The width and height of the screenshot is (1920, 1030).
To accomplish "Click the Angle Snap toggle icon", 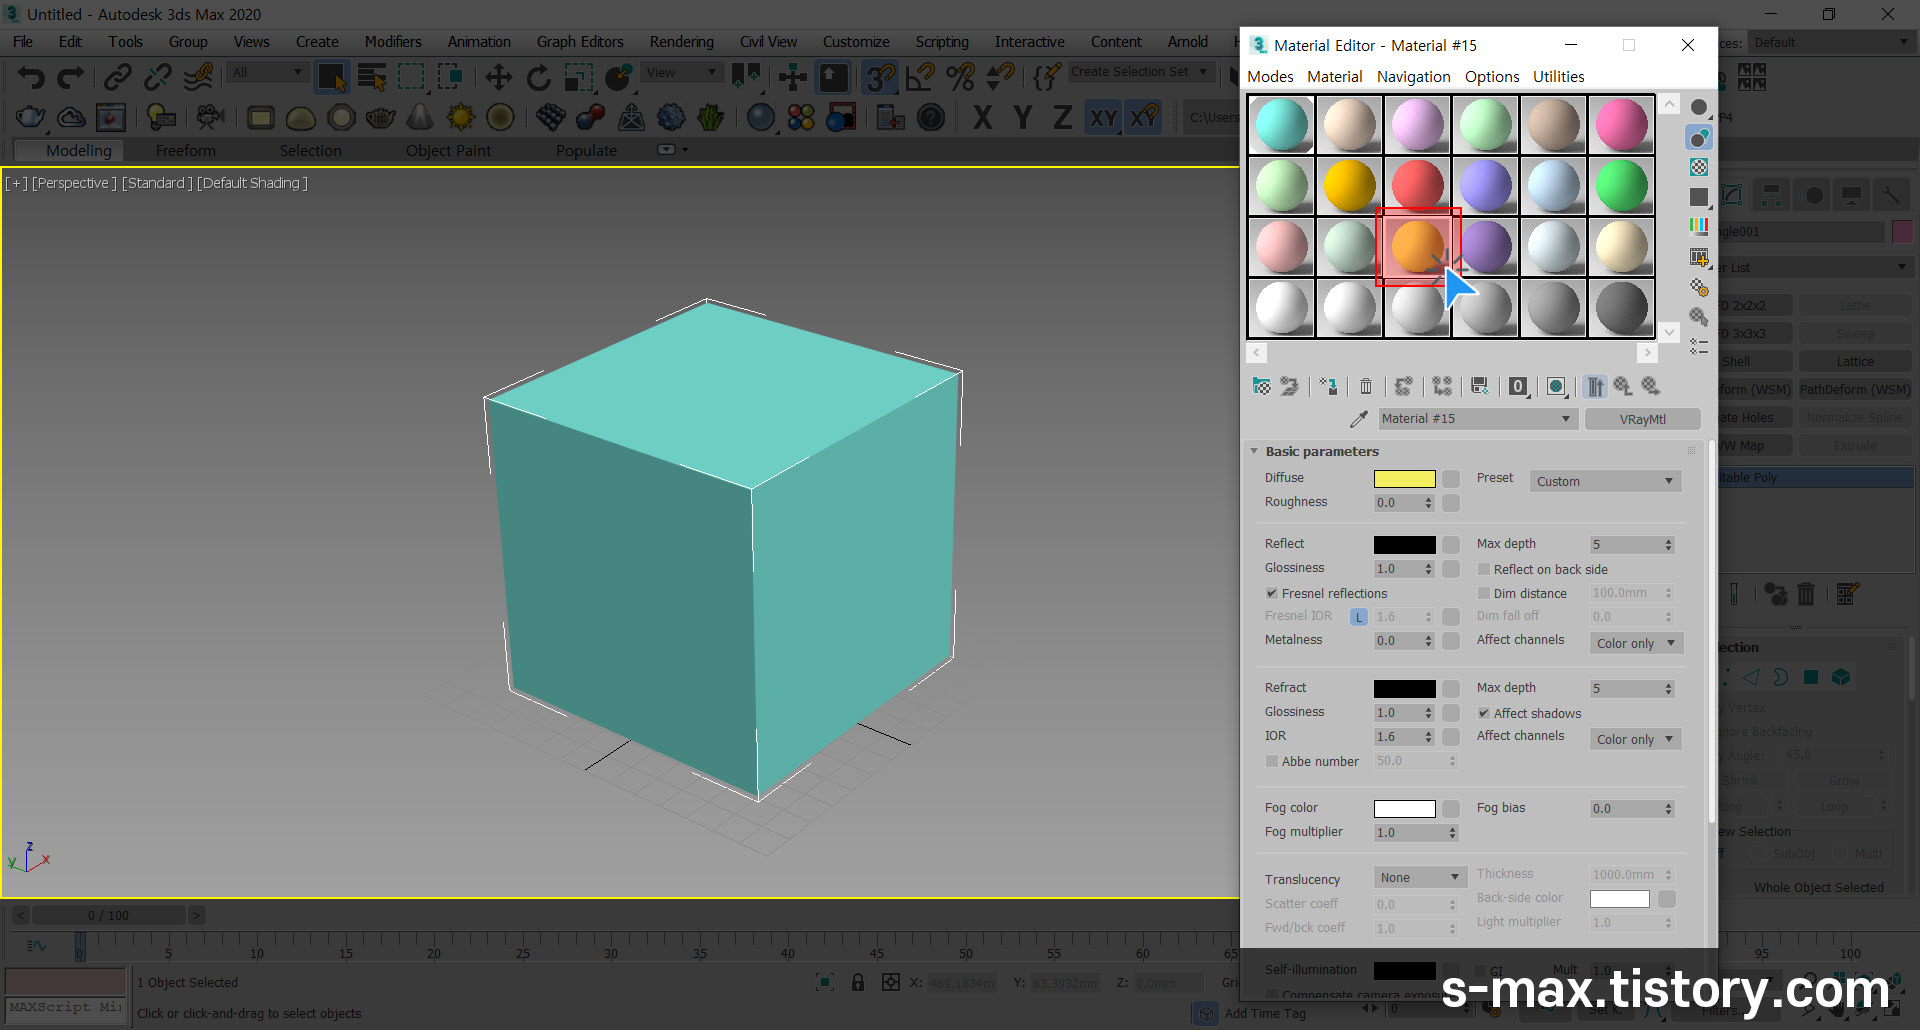I will click(920, 77).
